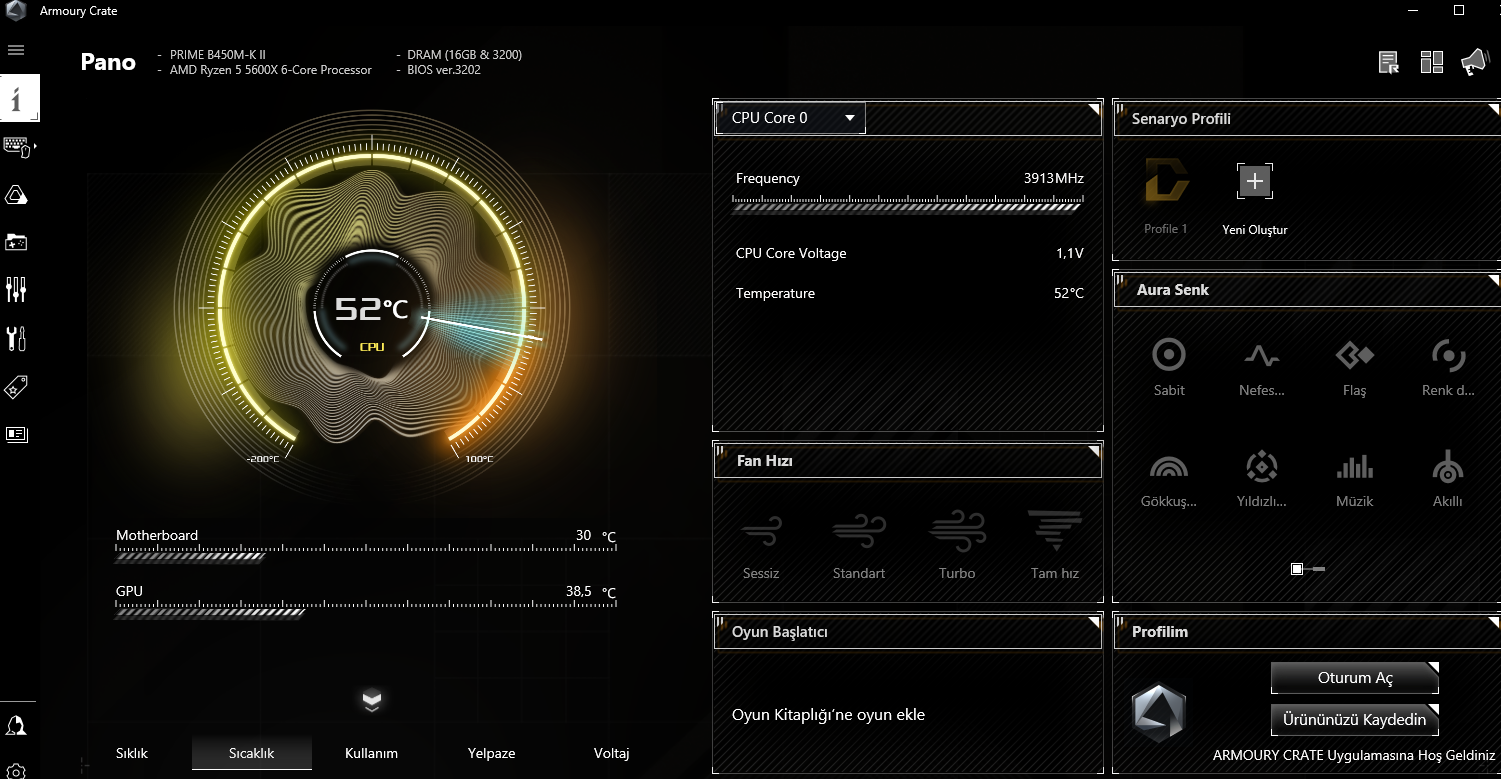Select the Renk d... color cycle effect
The width and height of the screenshot is (1501, 779).
(1448, 366)
